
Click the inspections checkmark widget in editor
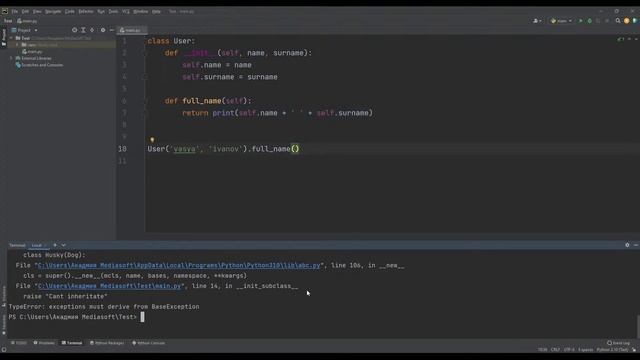point(621,39)
